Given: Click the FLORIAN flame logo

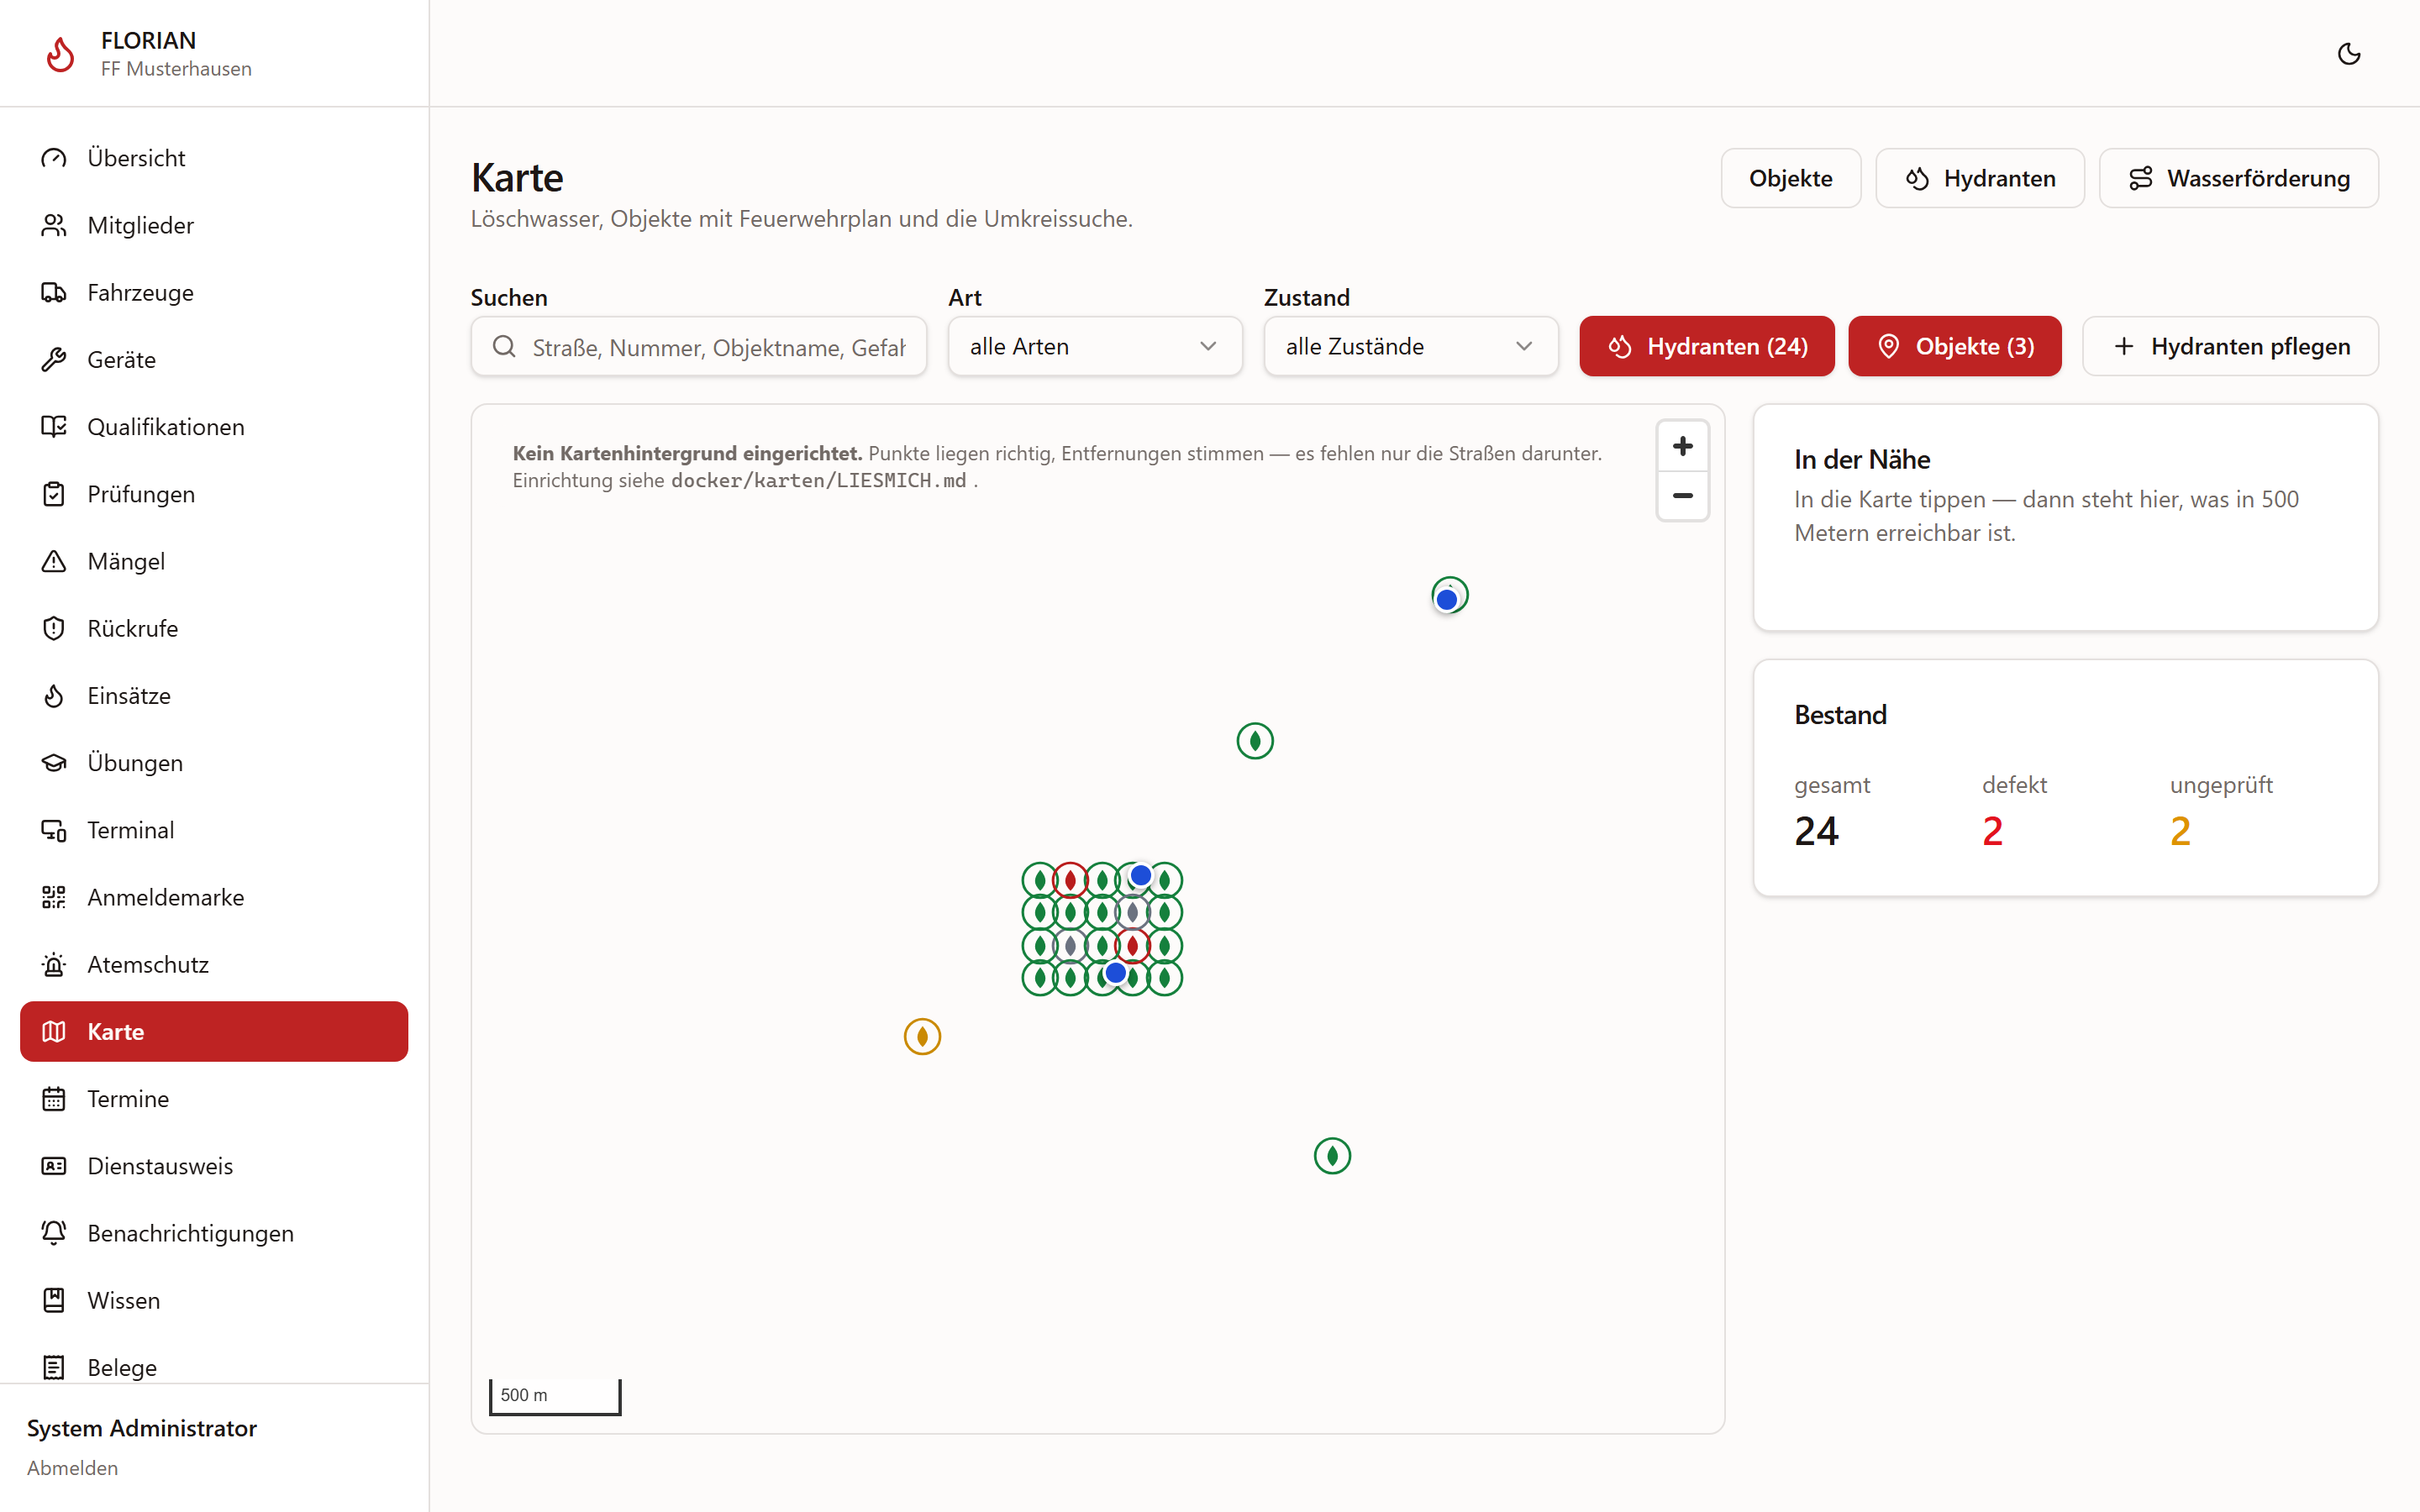Looking at the screenshot, I should click(x=61, y=54).
